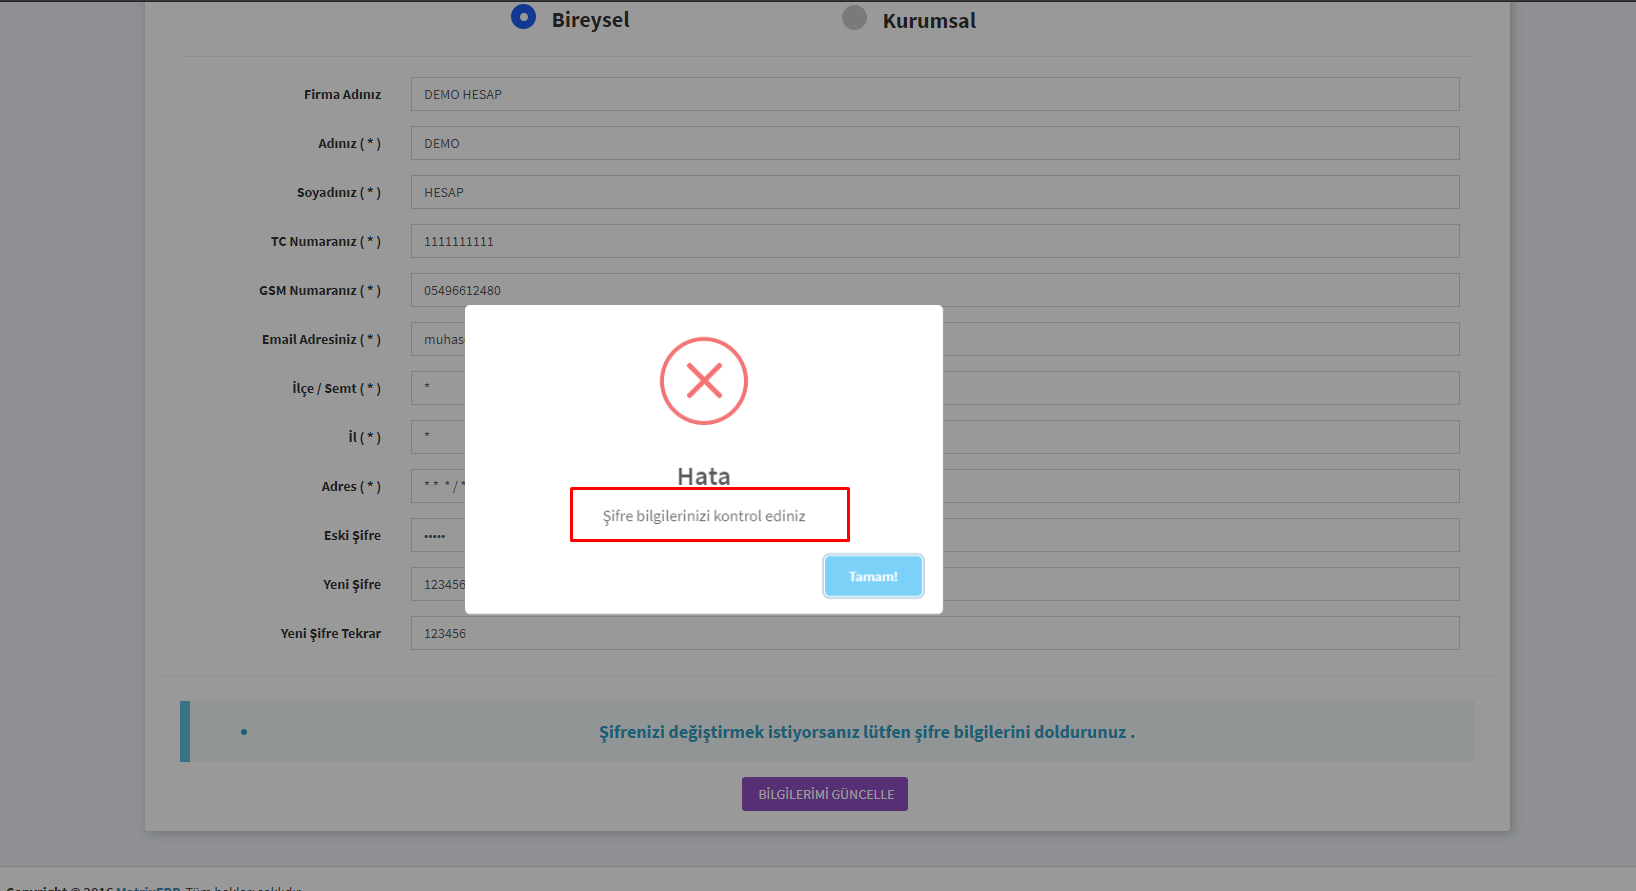
Task: Click the Hata dialog title
Action: pyautogui.click(x=704, y=476)
